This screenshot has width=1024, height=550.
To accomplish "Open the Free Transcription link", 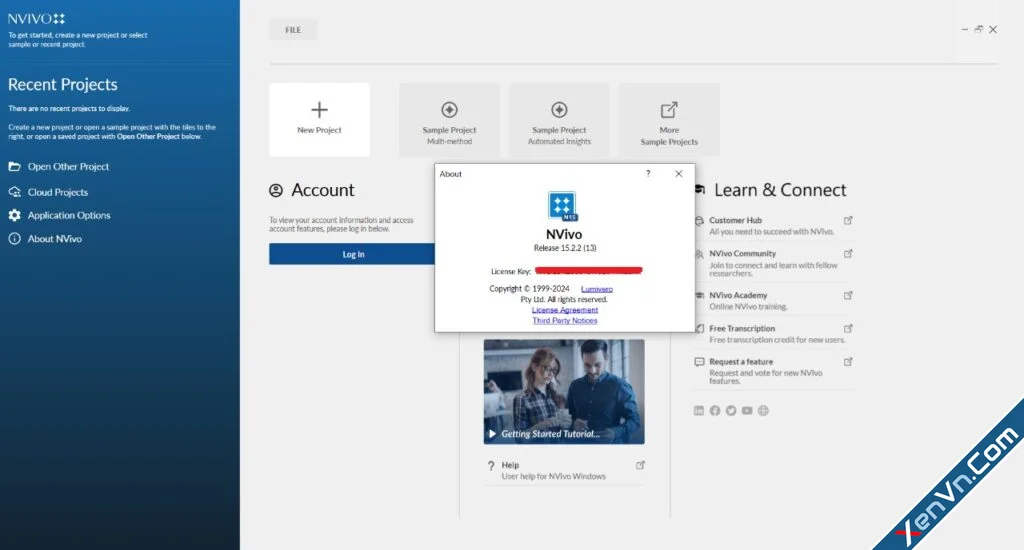I will [742, 329].
